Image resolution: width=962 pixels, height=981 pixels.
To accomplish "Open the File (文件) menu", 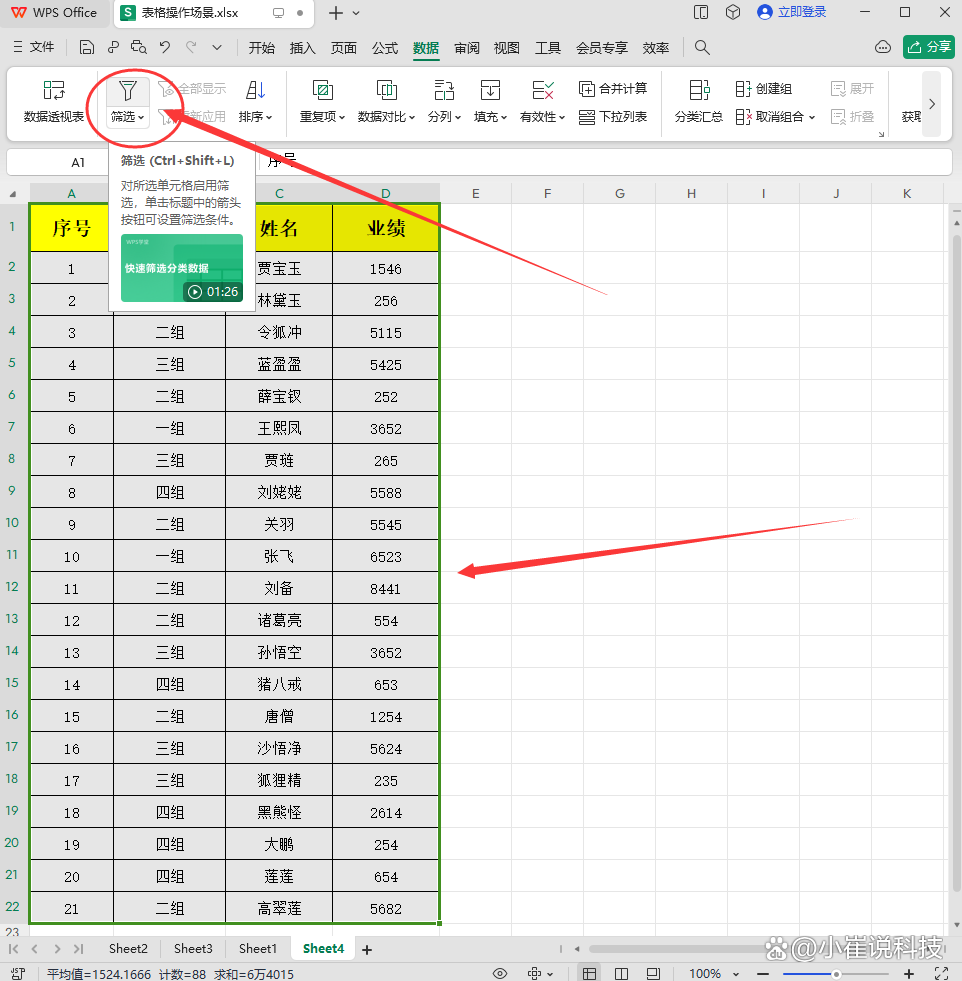I will (x=34, y=48).
